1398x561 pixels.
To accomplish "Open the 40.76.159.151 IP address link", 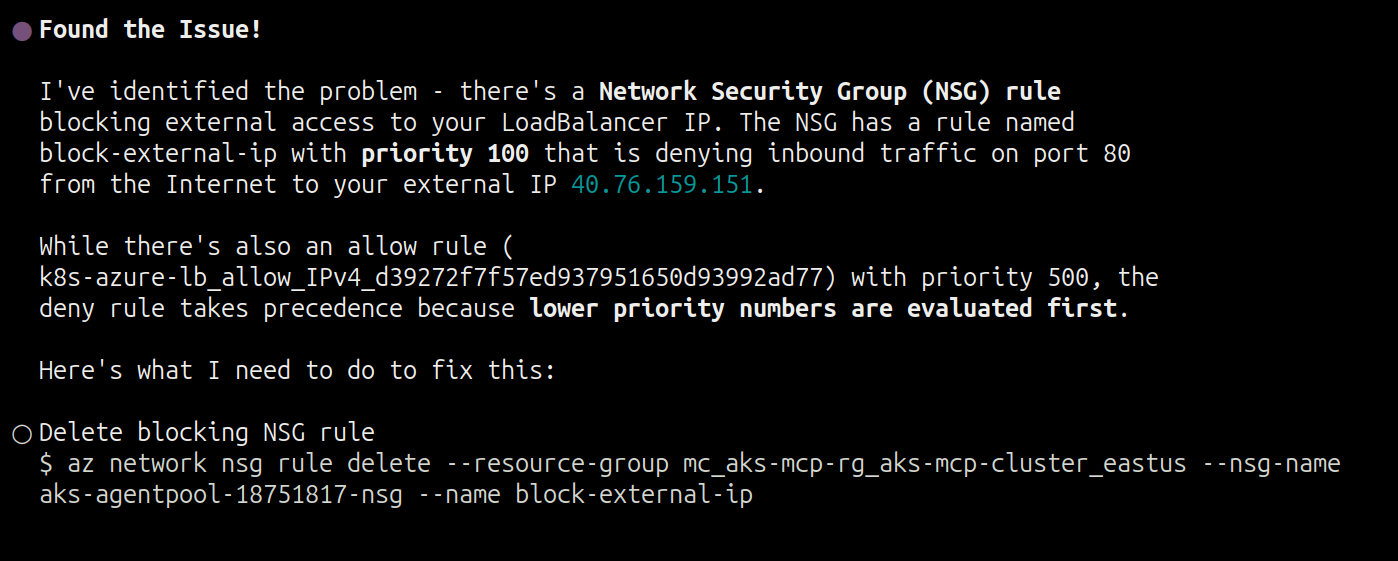I will [661, 185].
